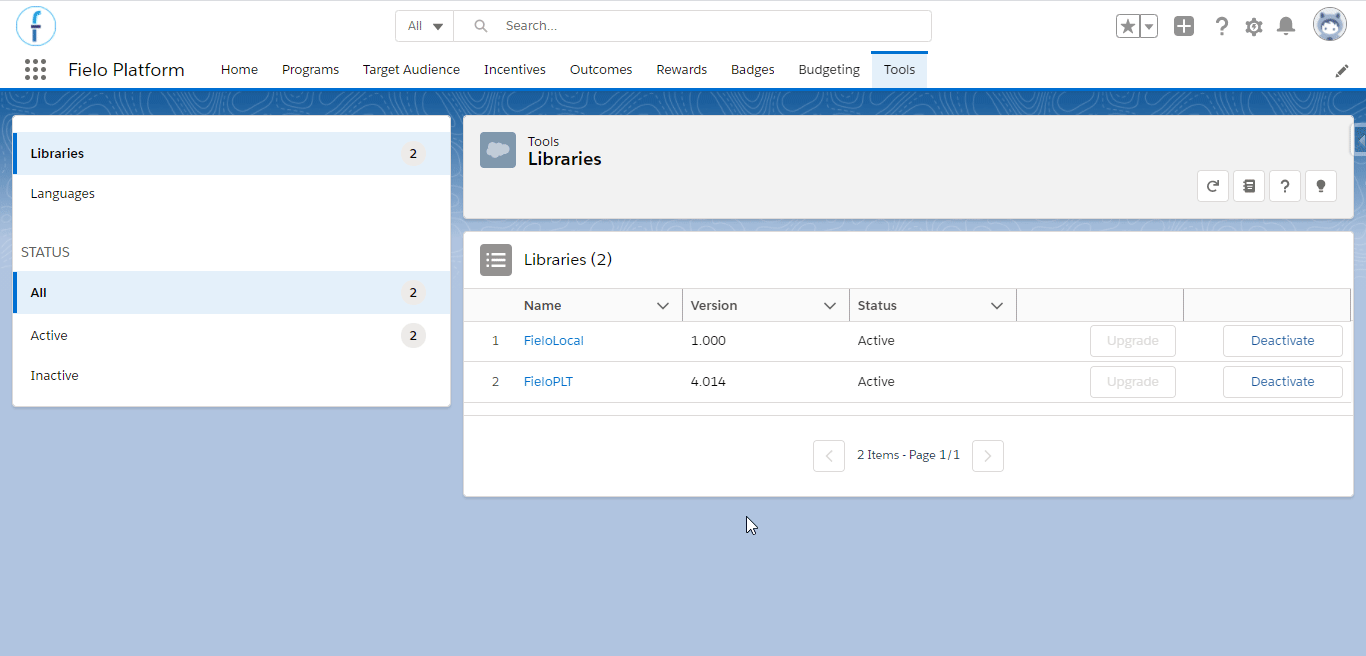
Task: Click the Active status of FieloPLT
Action: 876,382
